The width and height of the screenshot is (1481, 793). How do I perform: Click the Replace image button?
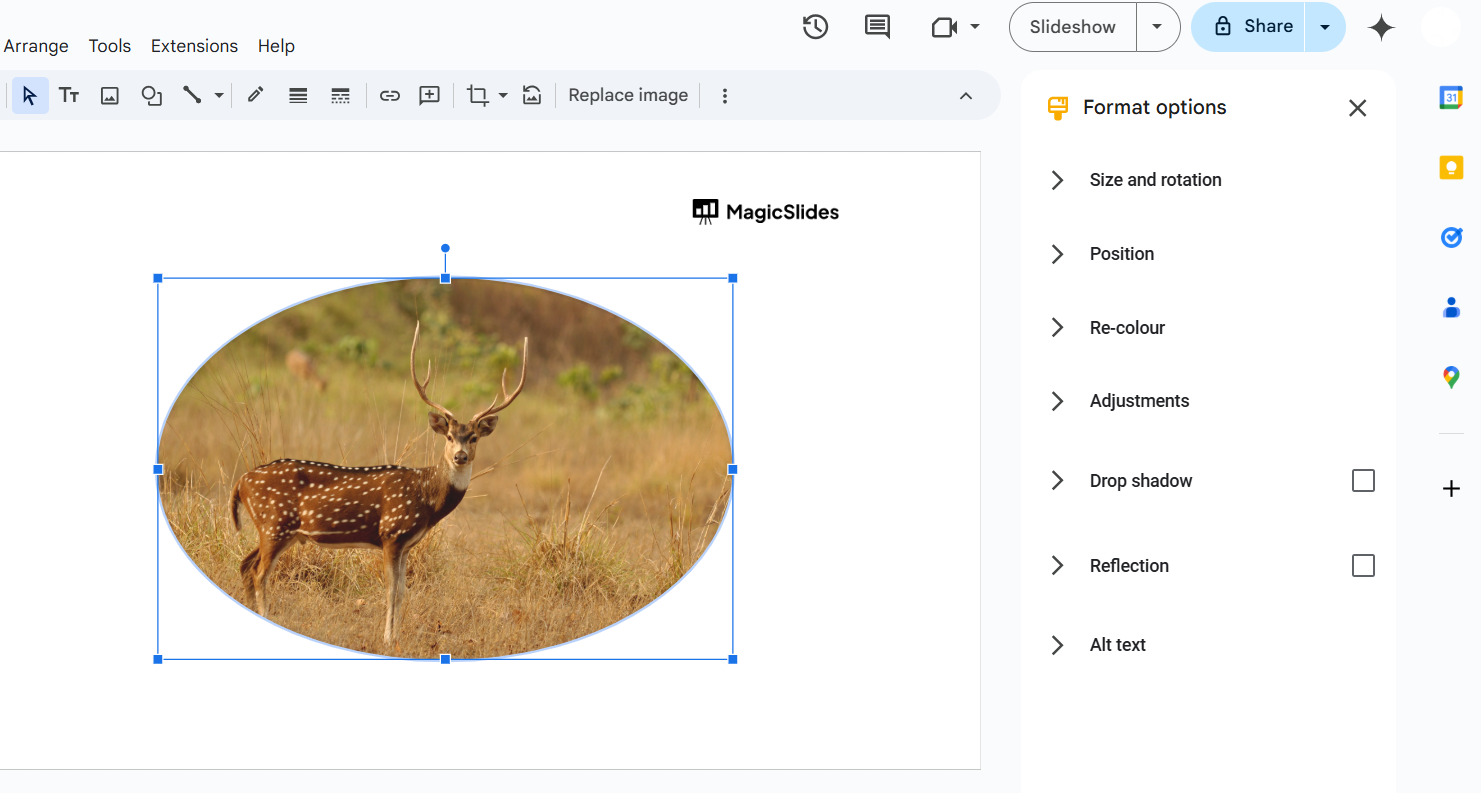pyautogui.click(x=628, y=96)
